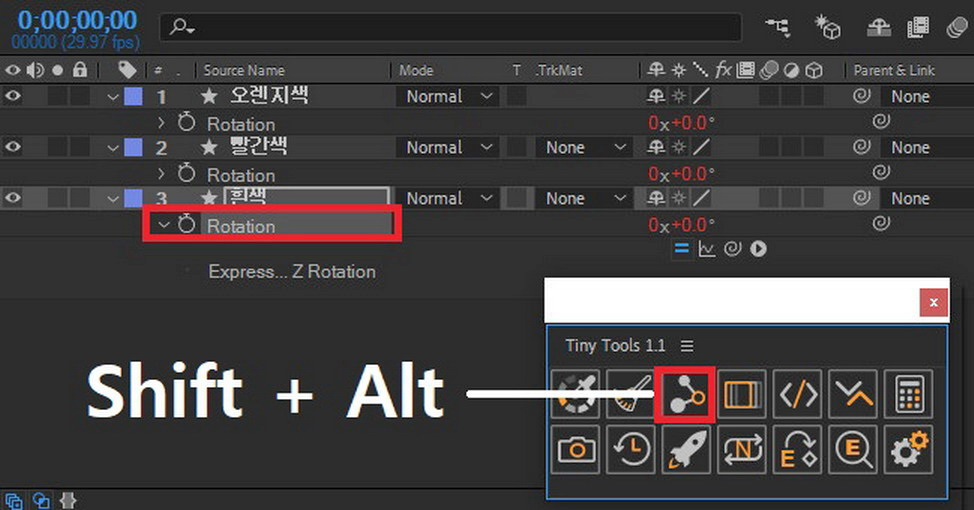Click the parent pick whip of layer 3
The height and width of the screenshot is (510, 974).
861,198
